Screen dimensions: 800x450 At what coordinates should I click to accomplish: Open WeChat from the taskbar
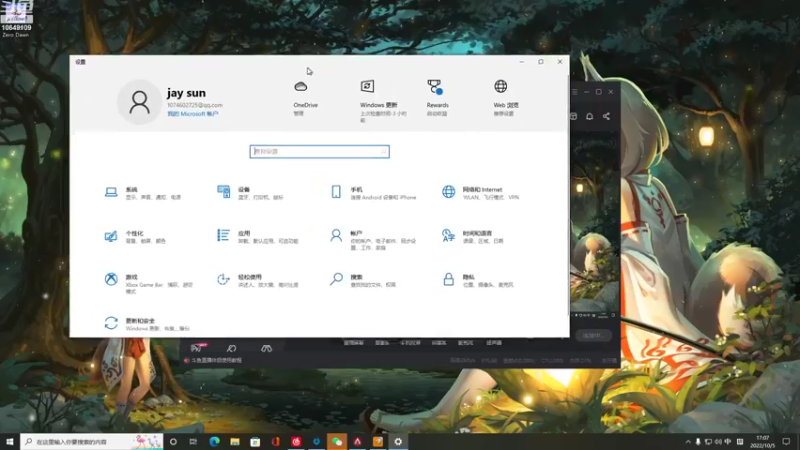click(x=337, y=441)
